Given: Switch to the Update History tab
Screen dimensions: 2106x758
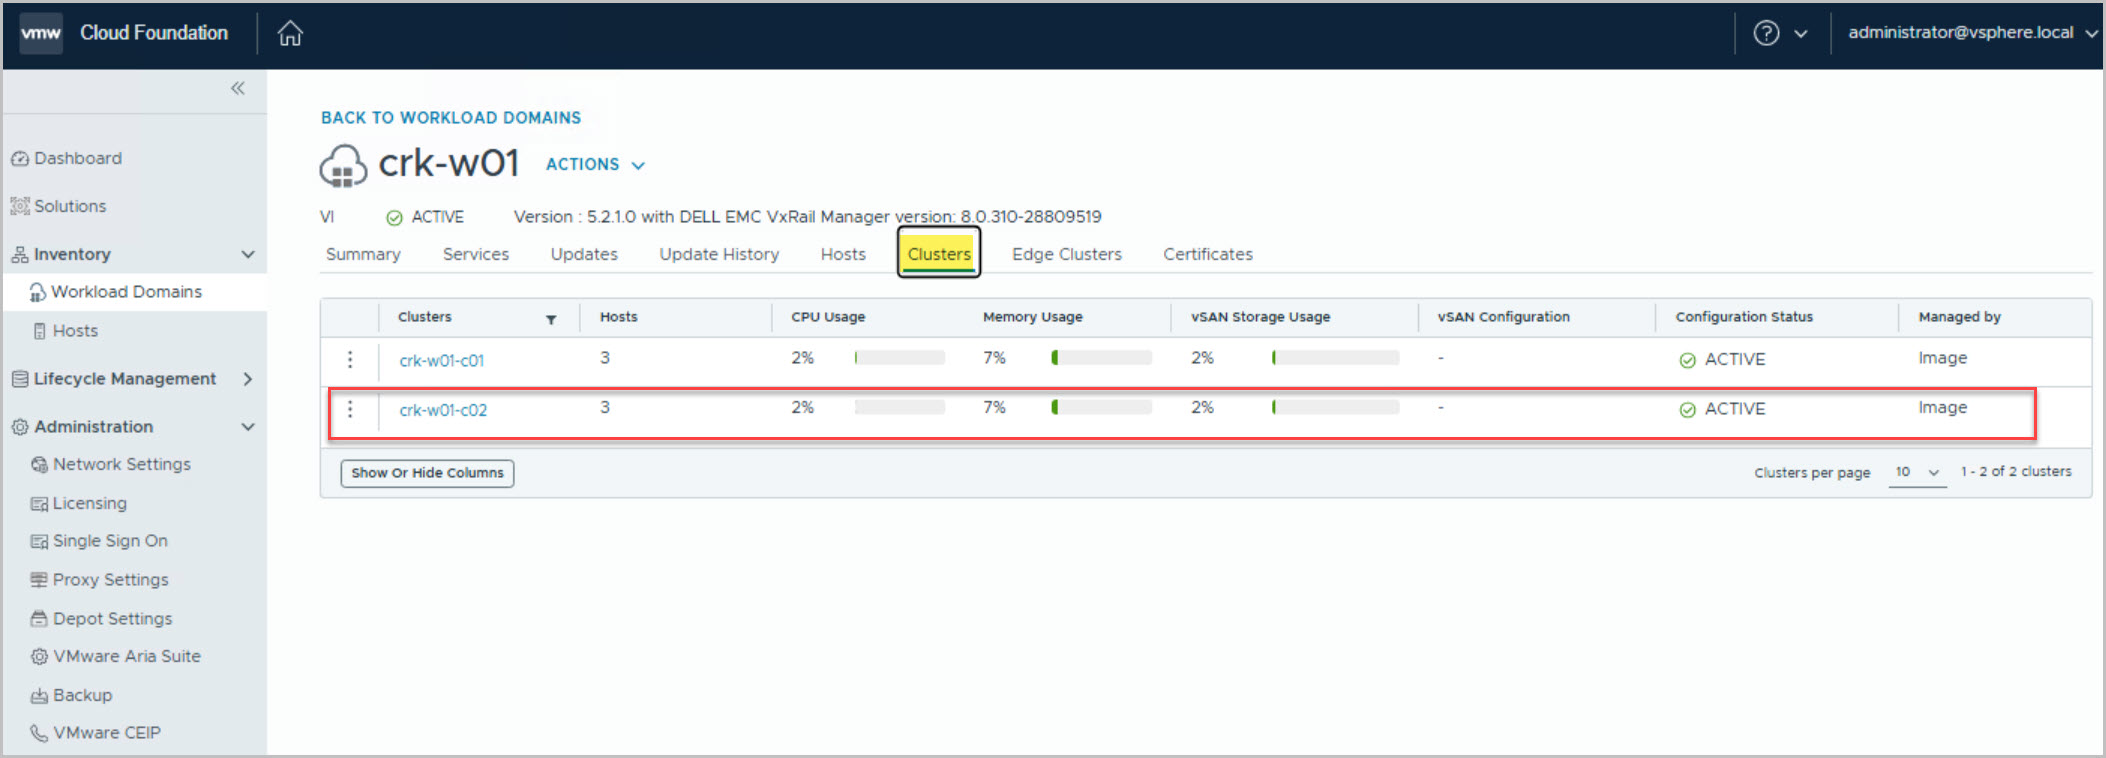Looking at the screenshot, I should [x=718, y=254].
